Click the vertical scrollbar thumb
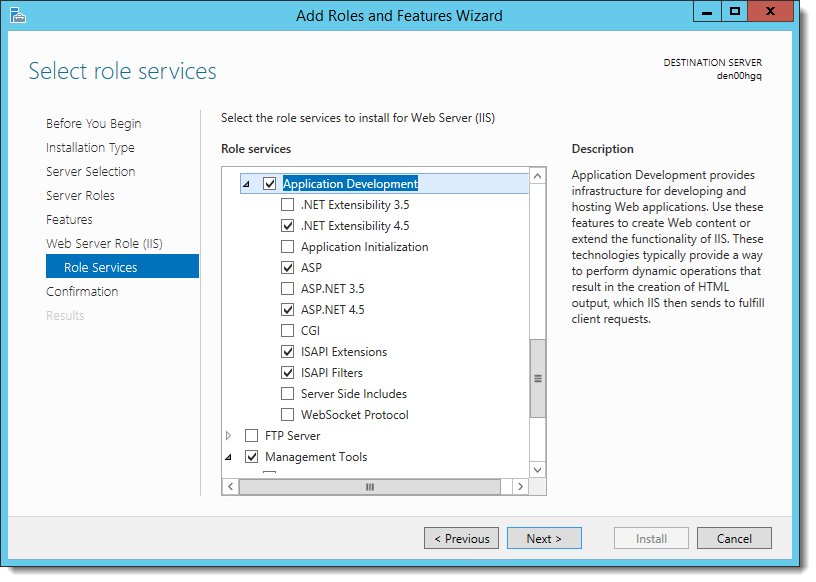816x582 pixels. 538,378
